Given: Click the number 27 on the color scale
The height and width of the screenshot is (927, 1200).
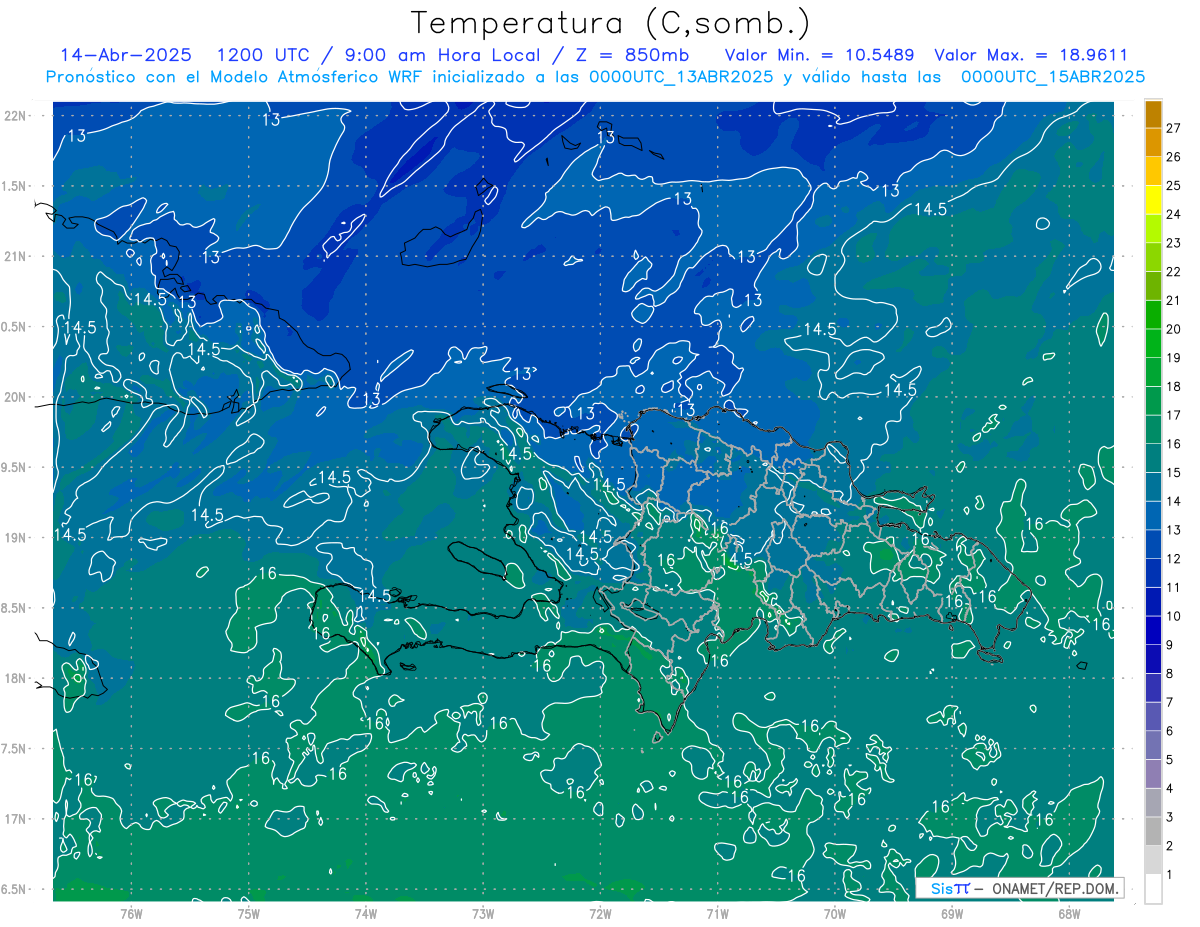Looking at the screenshot, I should tap(1173, 128).
